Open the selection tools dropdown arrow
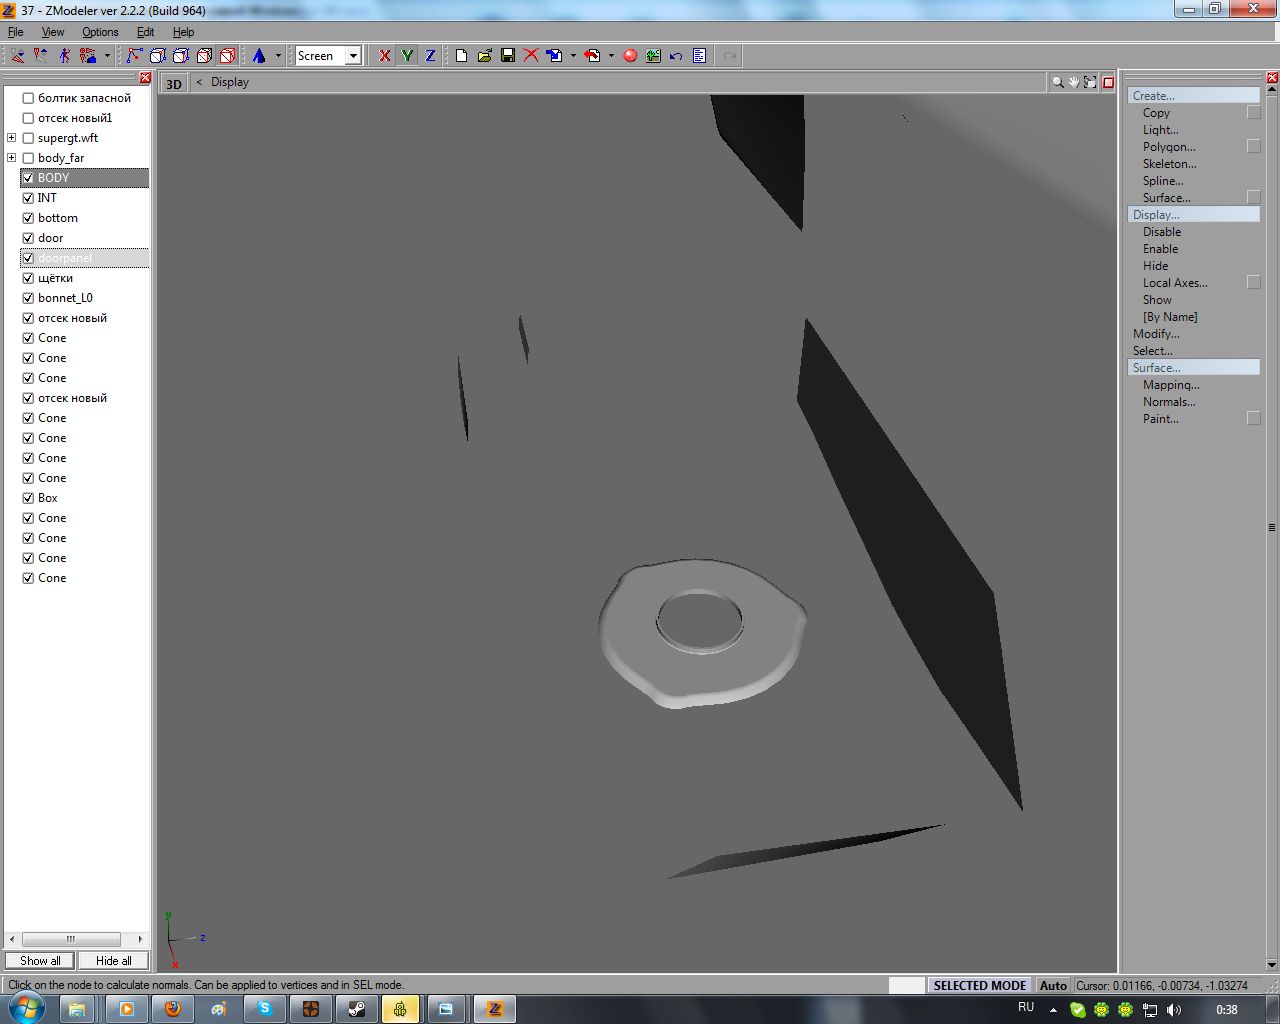Image resolution: width=1280 pixels, height=1024 pixels. (x=107, y=56)
